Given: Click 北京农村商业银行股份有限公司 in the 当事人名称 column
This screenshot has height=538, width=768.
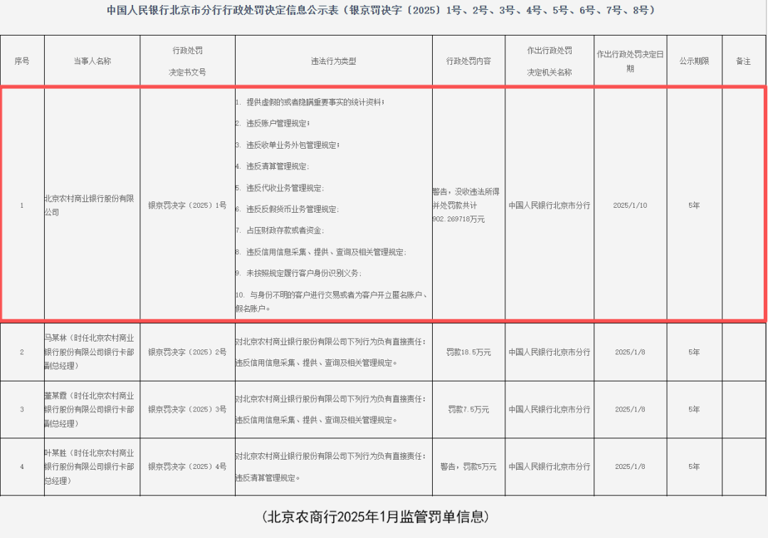Looking at the screenshot, I should click(x=89, y=205).
